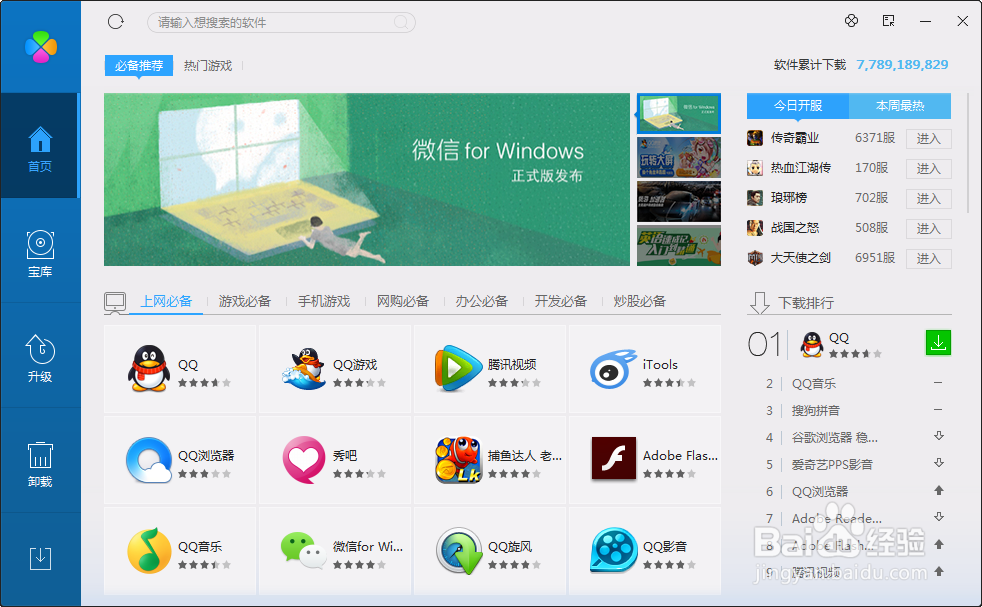The height and width of the screenshot is (607, 982).
Task: Open the 手机游戏 category tab
Action: (324, 301)
